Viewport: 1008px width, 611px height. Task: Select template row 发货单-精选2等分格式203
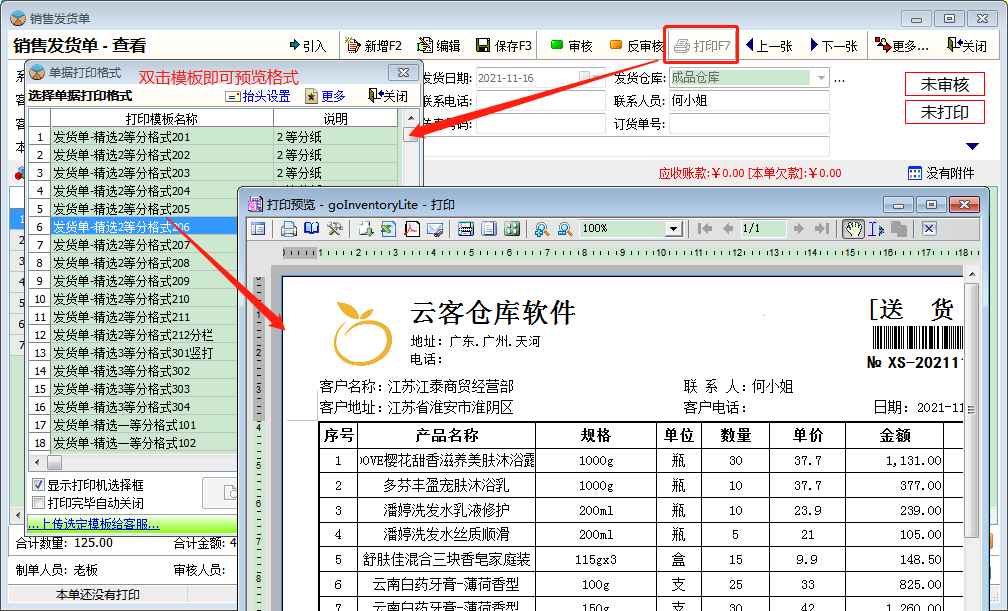[215, 173]
